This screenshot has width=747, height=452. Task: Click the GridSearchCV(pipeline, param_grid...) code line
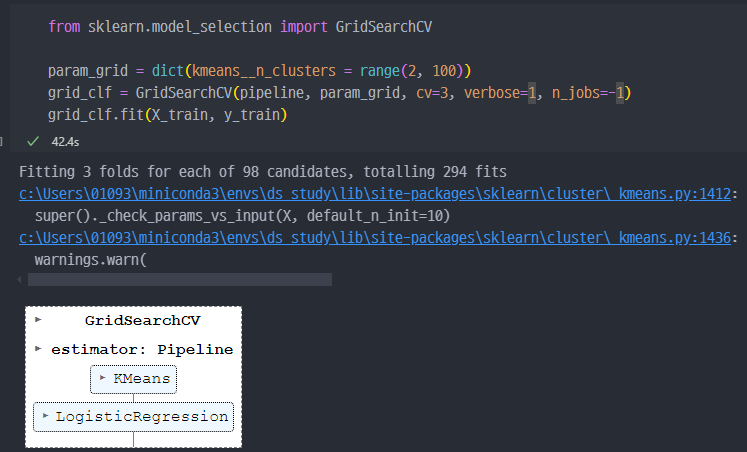click(339, 93)
